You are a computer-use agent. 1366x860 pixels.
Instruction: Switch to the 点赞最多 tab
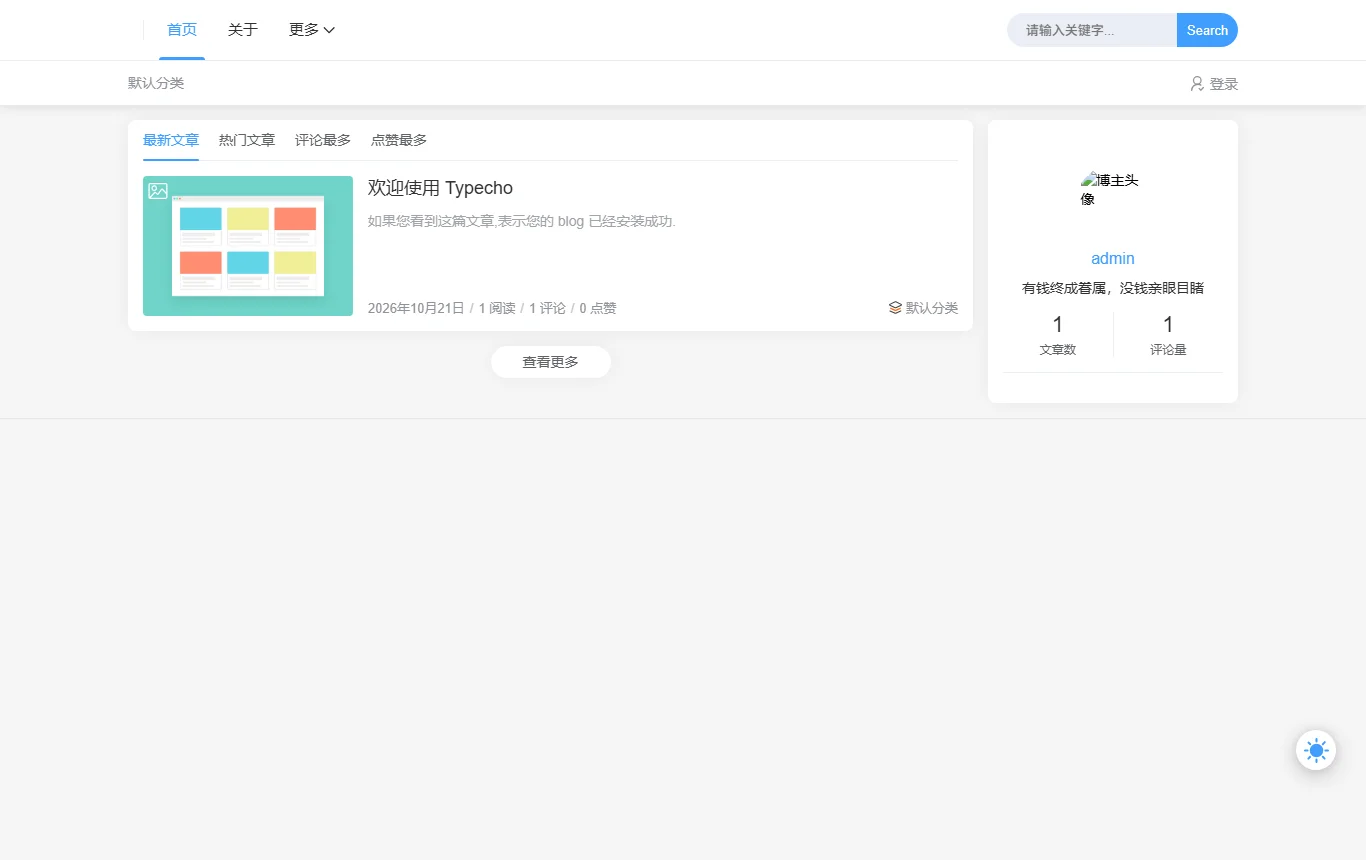399,140
